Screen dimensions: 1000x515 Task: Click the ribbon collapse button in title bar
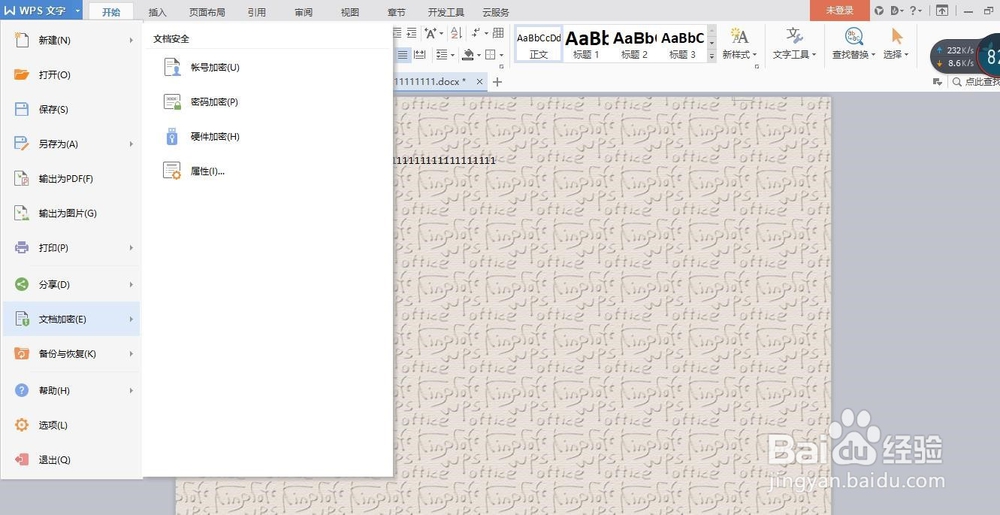tap(942, 10)
